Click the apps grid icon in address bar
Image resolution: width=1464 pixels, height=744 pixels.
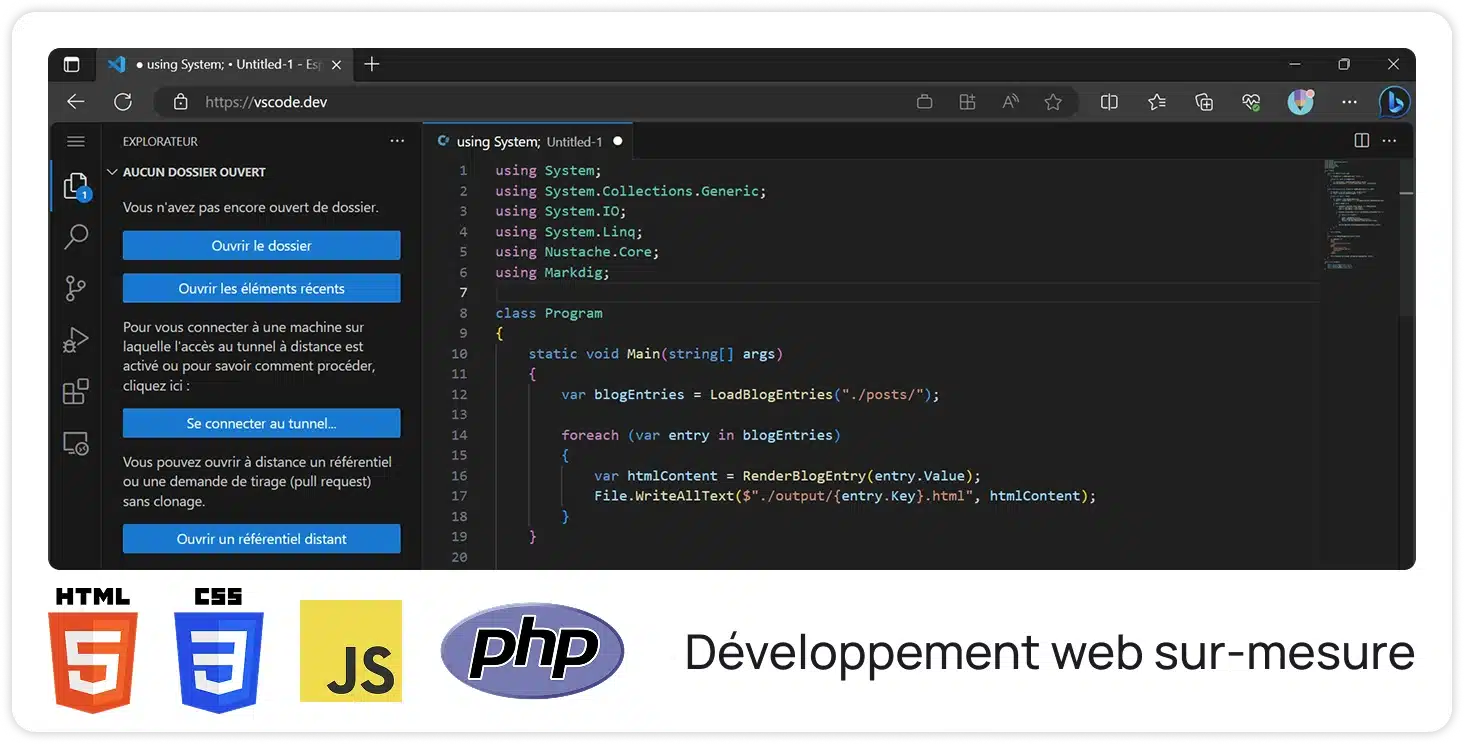tap(967, 102)
